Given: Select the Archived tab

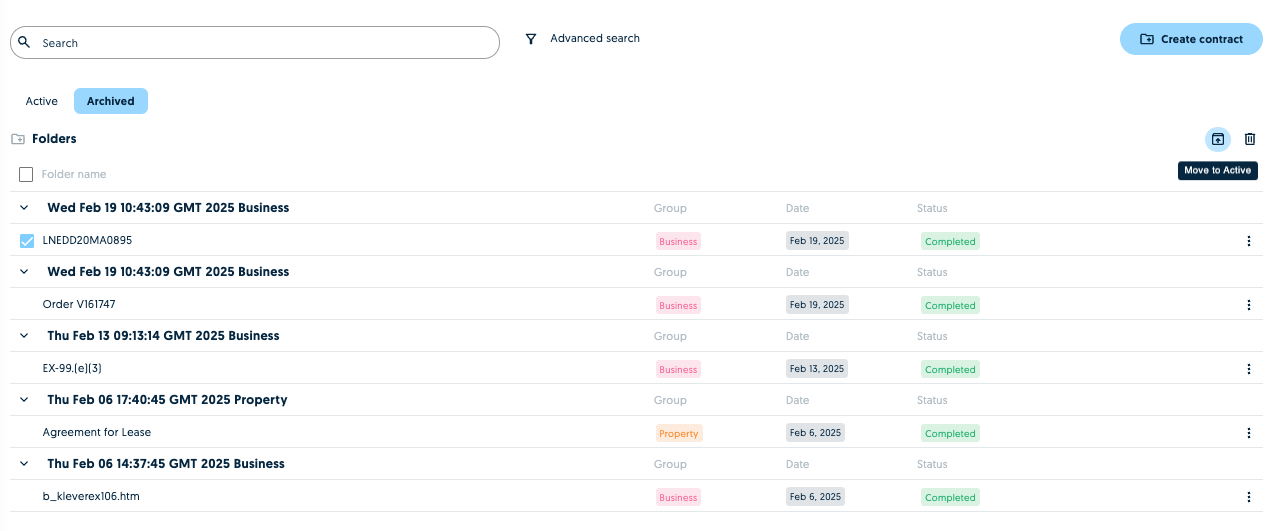Looking at the screenshot, I should pyautogui.click(x=111, y=101).
